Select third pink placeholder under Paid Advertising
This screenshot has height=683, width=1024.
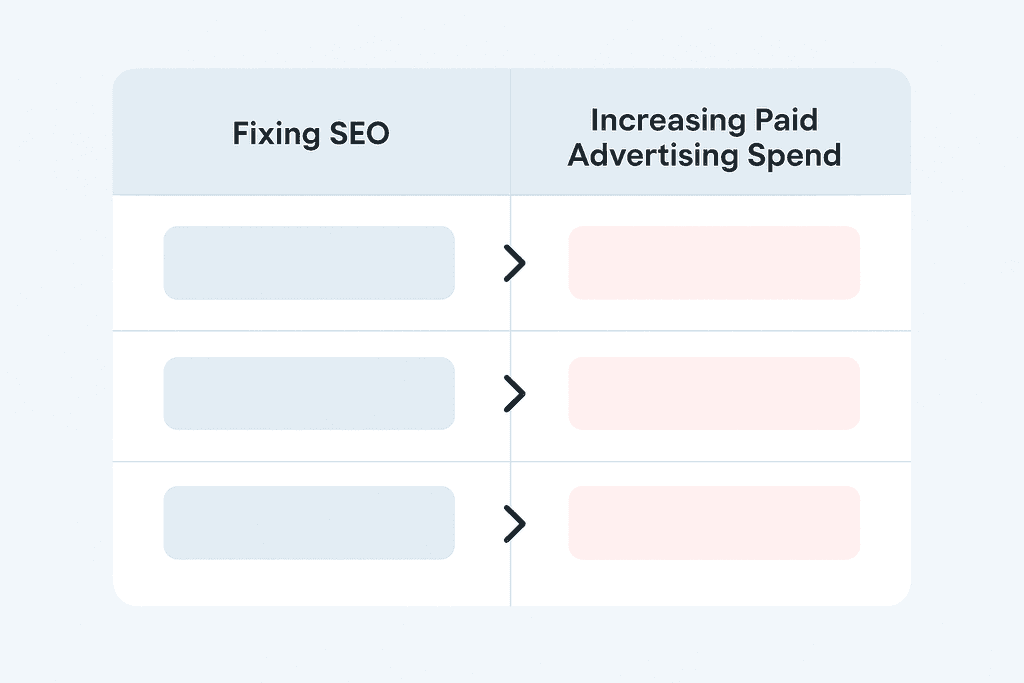coord(714,523)
